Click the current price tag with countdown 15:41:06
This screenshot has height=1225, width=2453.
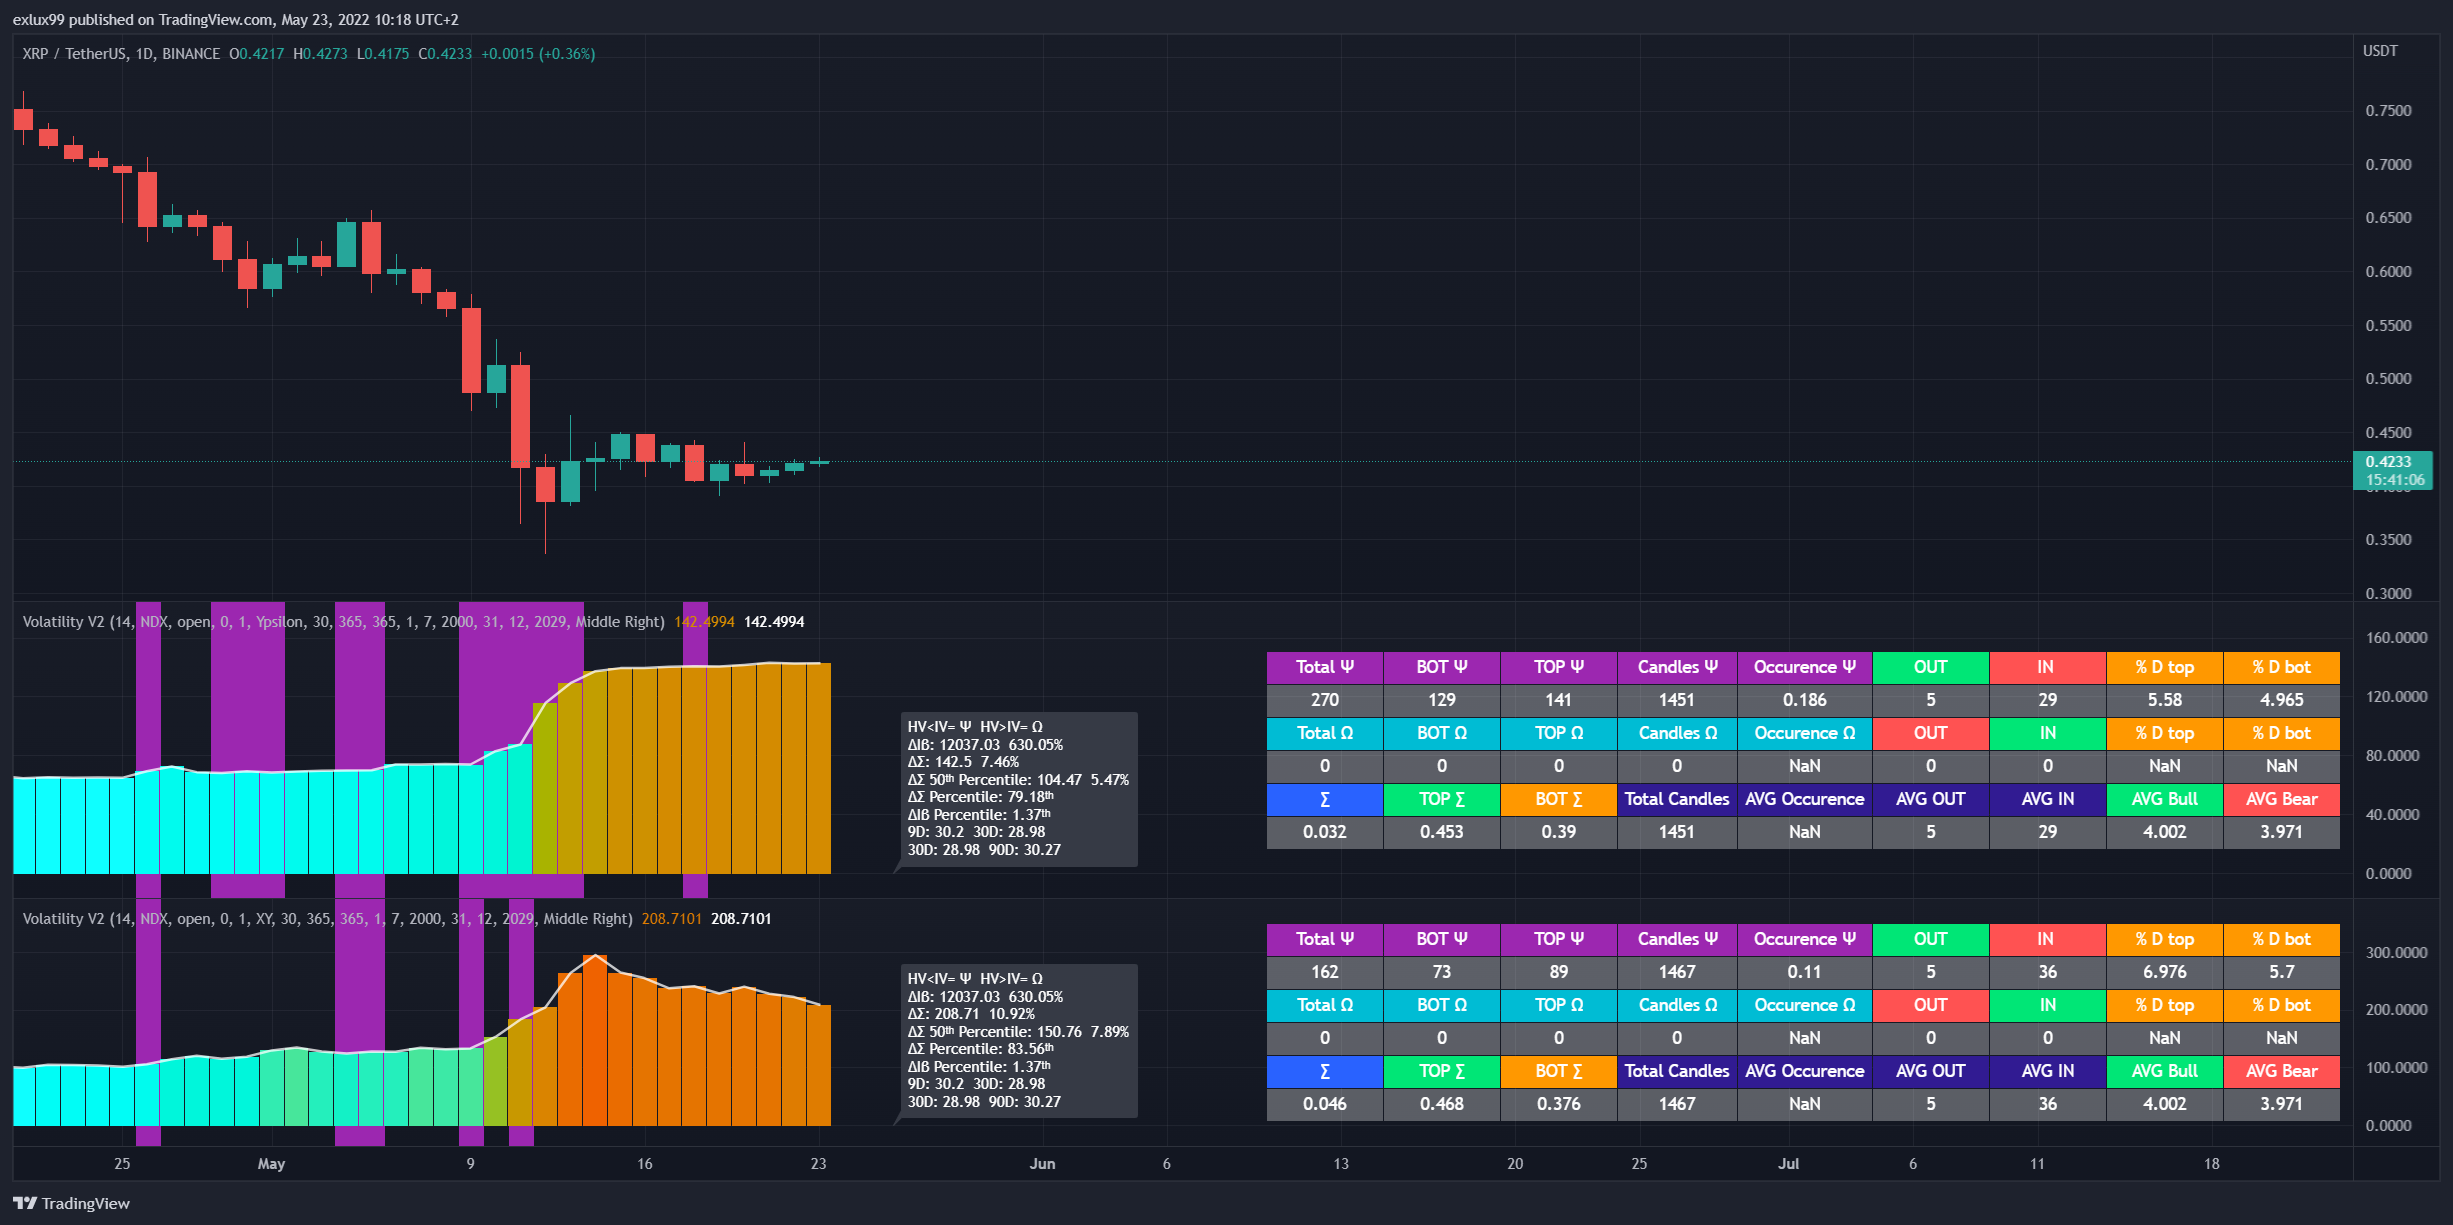(2393, 471)
